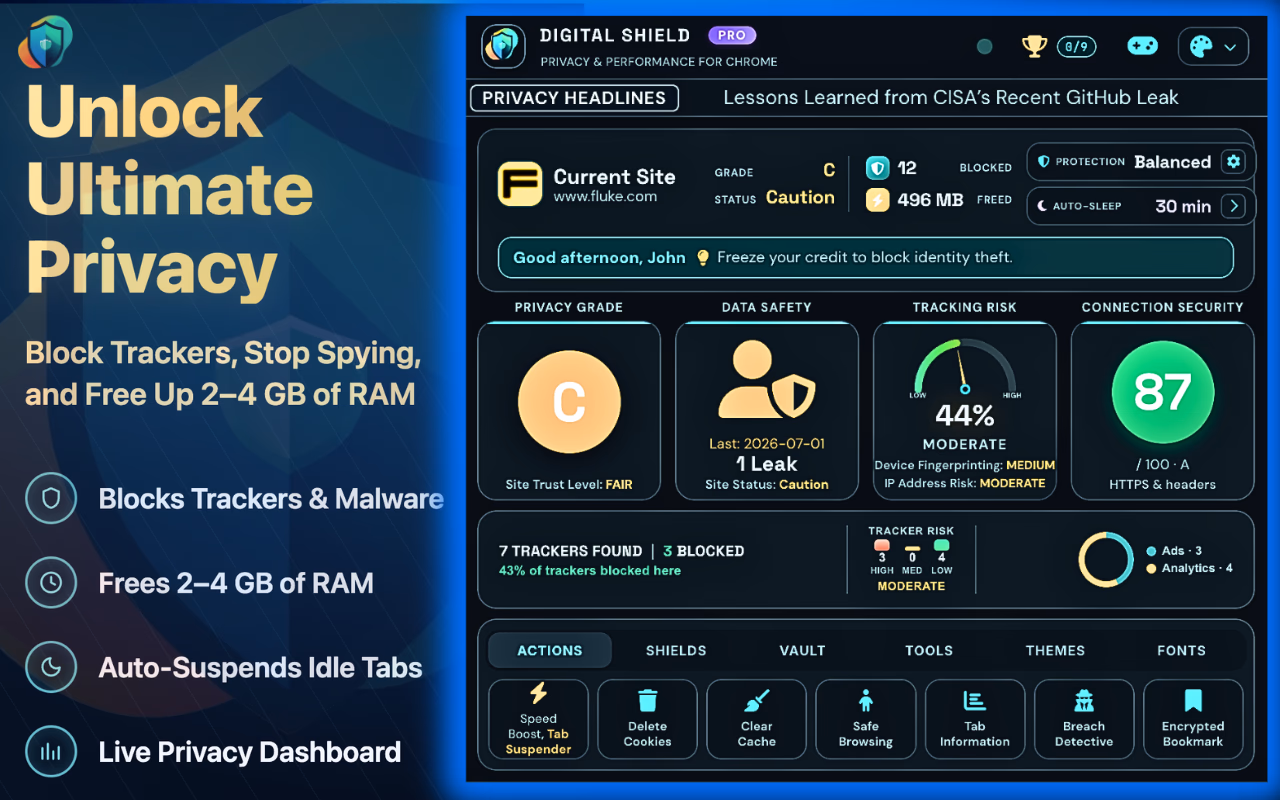The image size is (1280, 800).
Task: Click the PRO badge
Action: point(732,35)
